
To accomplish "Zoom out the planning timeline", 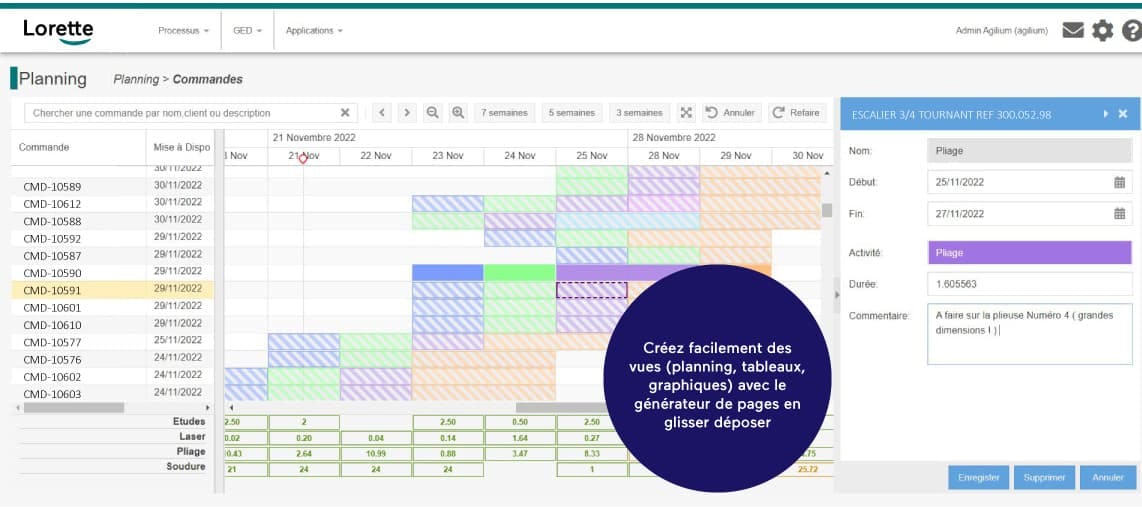I will (433, 113).
